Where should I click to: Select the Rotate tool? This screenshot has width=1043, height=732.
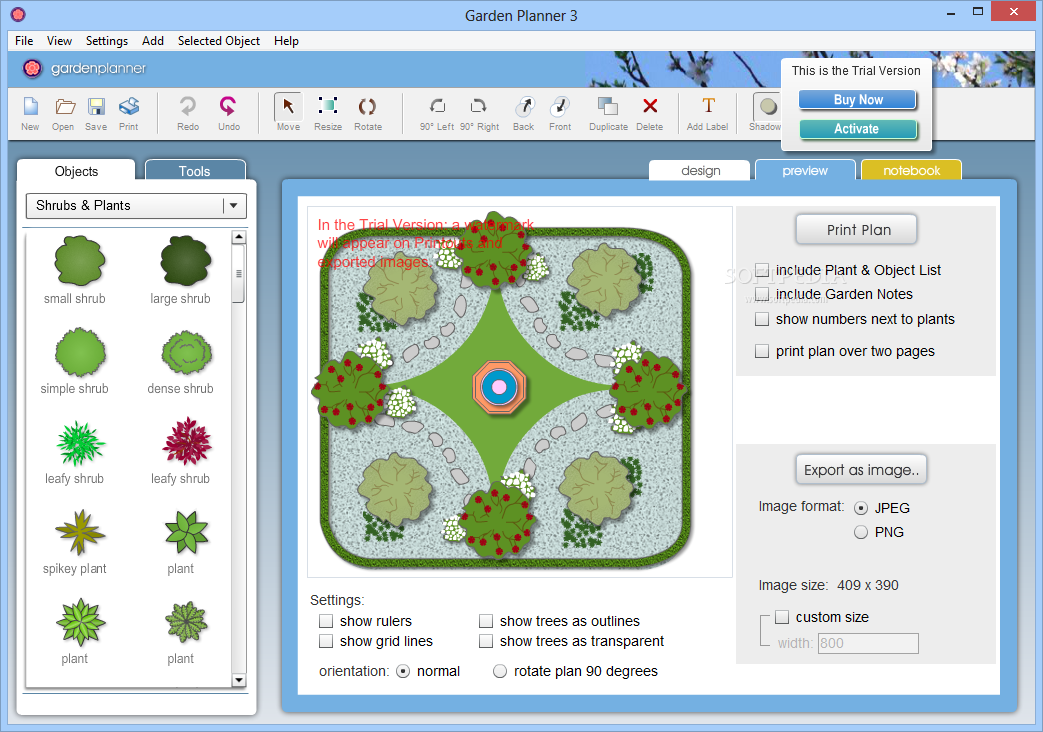[368, 113]
